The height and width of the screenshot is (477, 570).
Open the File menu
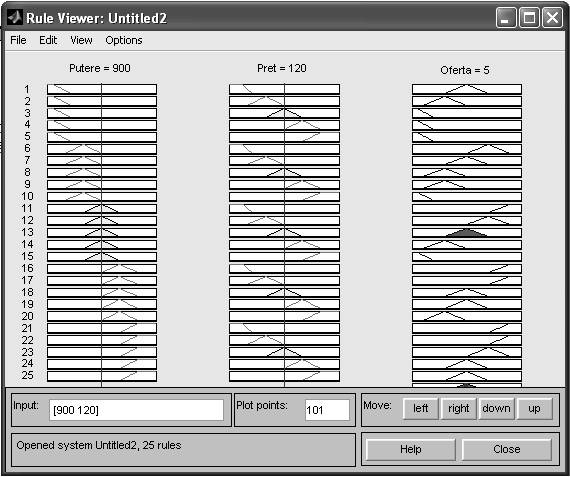point(18,40)
